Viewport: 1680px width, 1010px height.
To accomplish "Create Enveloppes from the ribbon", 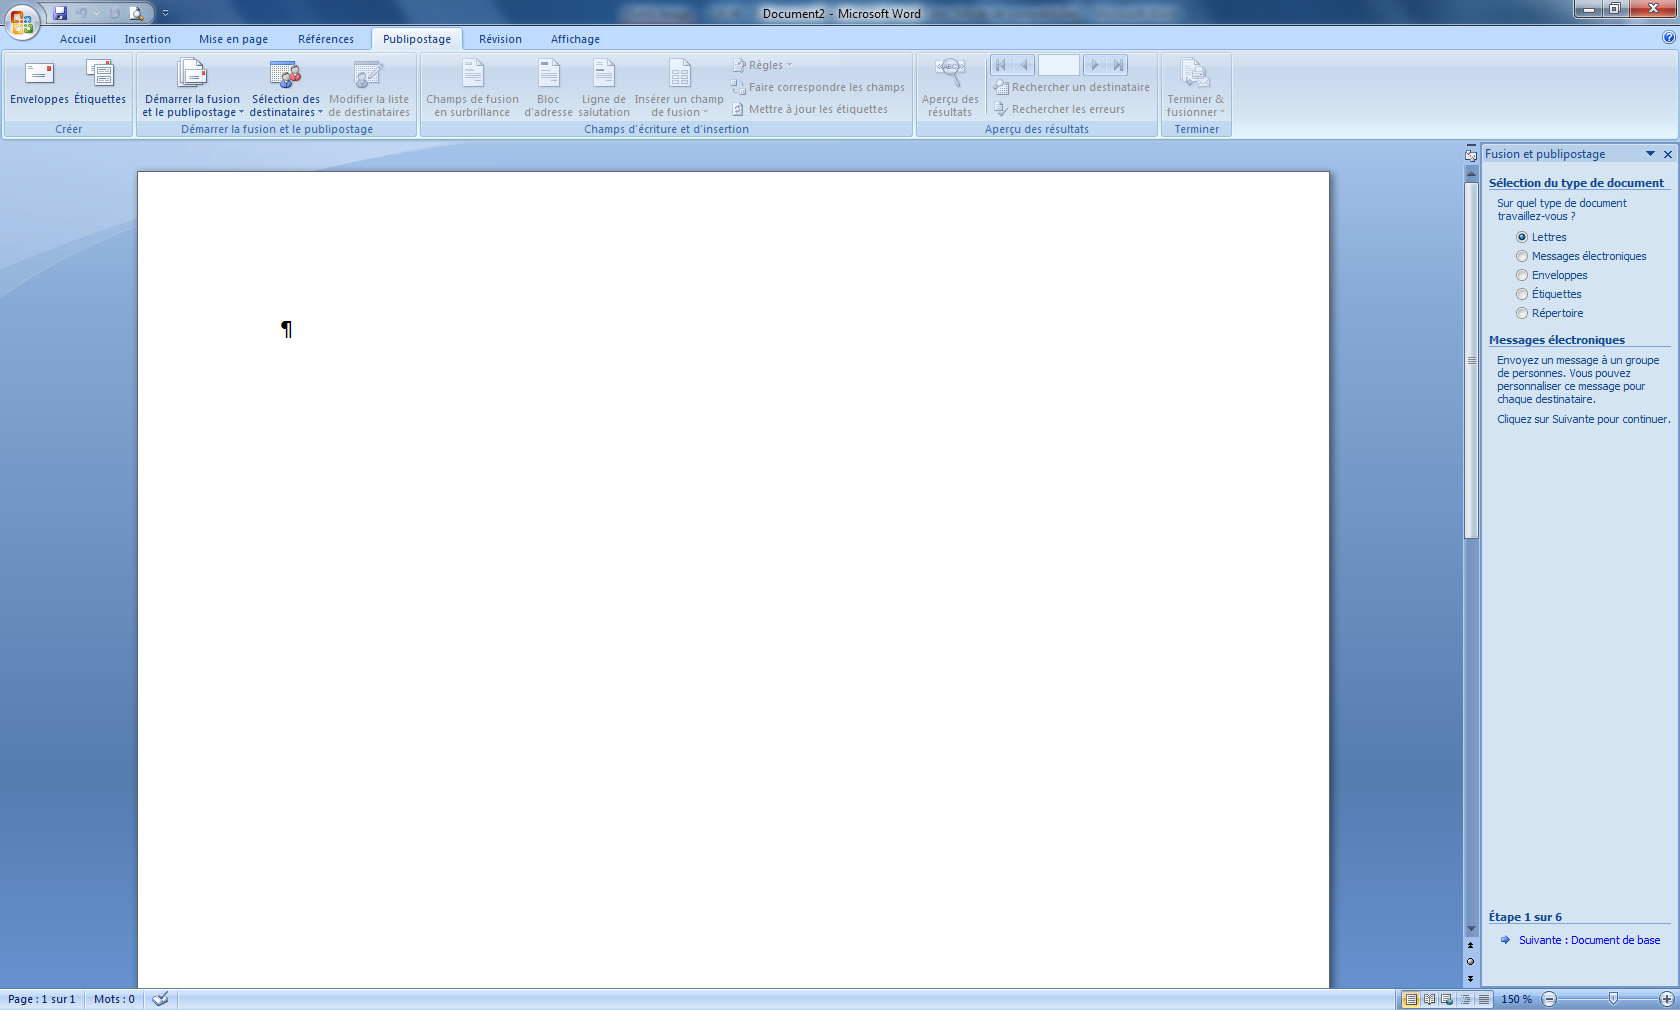I will [39, 85].
